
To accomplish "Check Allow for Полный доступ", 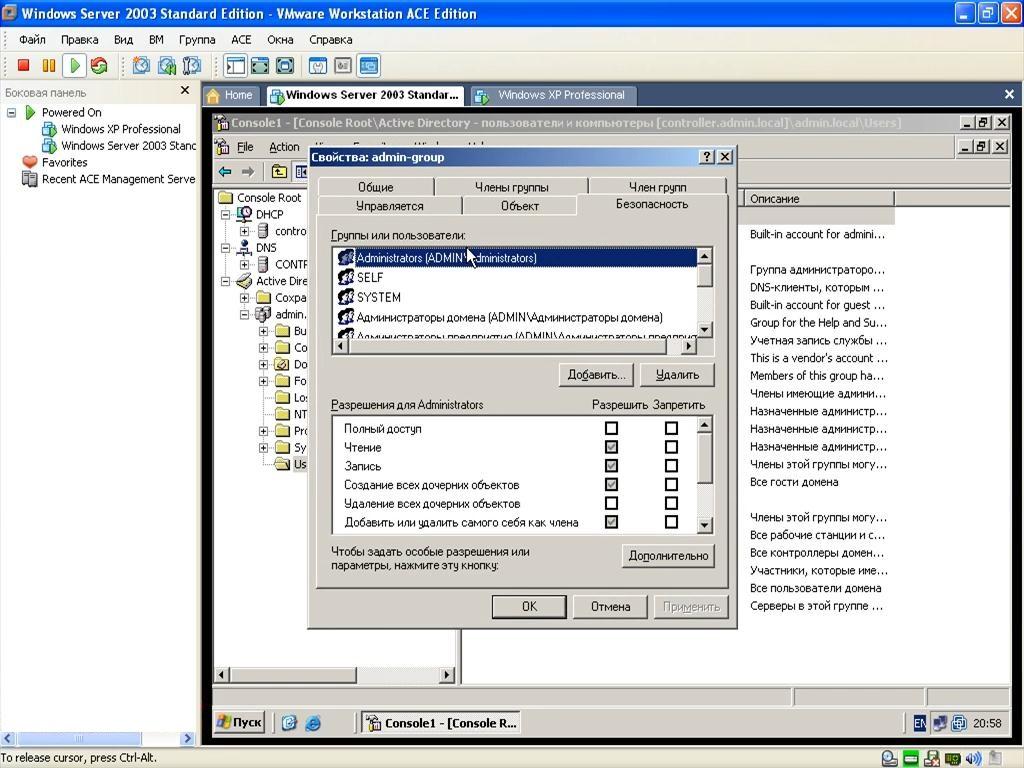I will pos(611,428).
